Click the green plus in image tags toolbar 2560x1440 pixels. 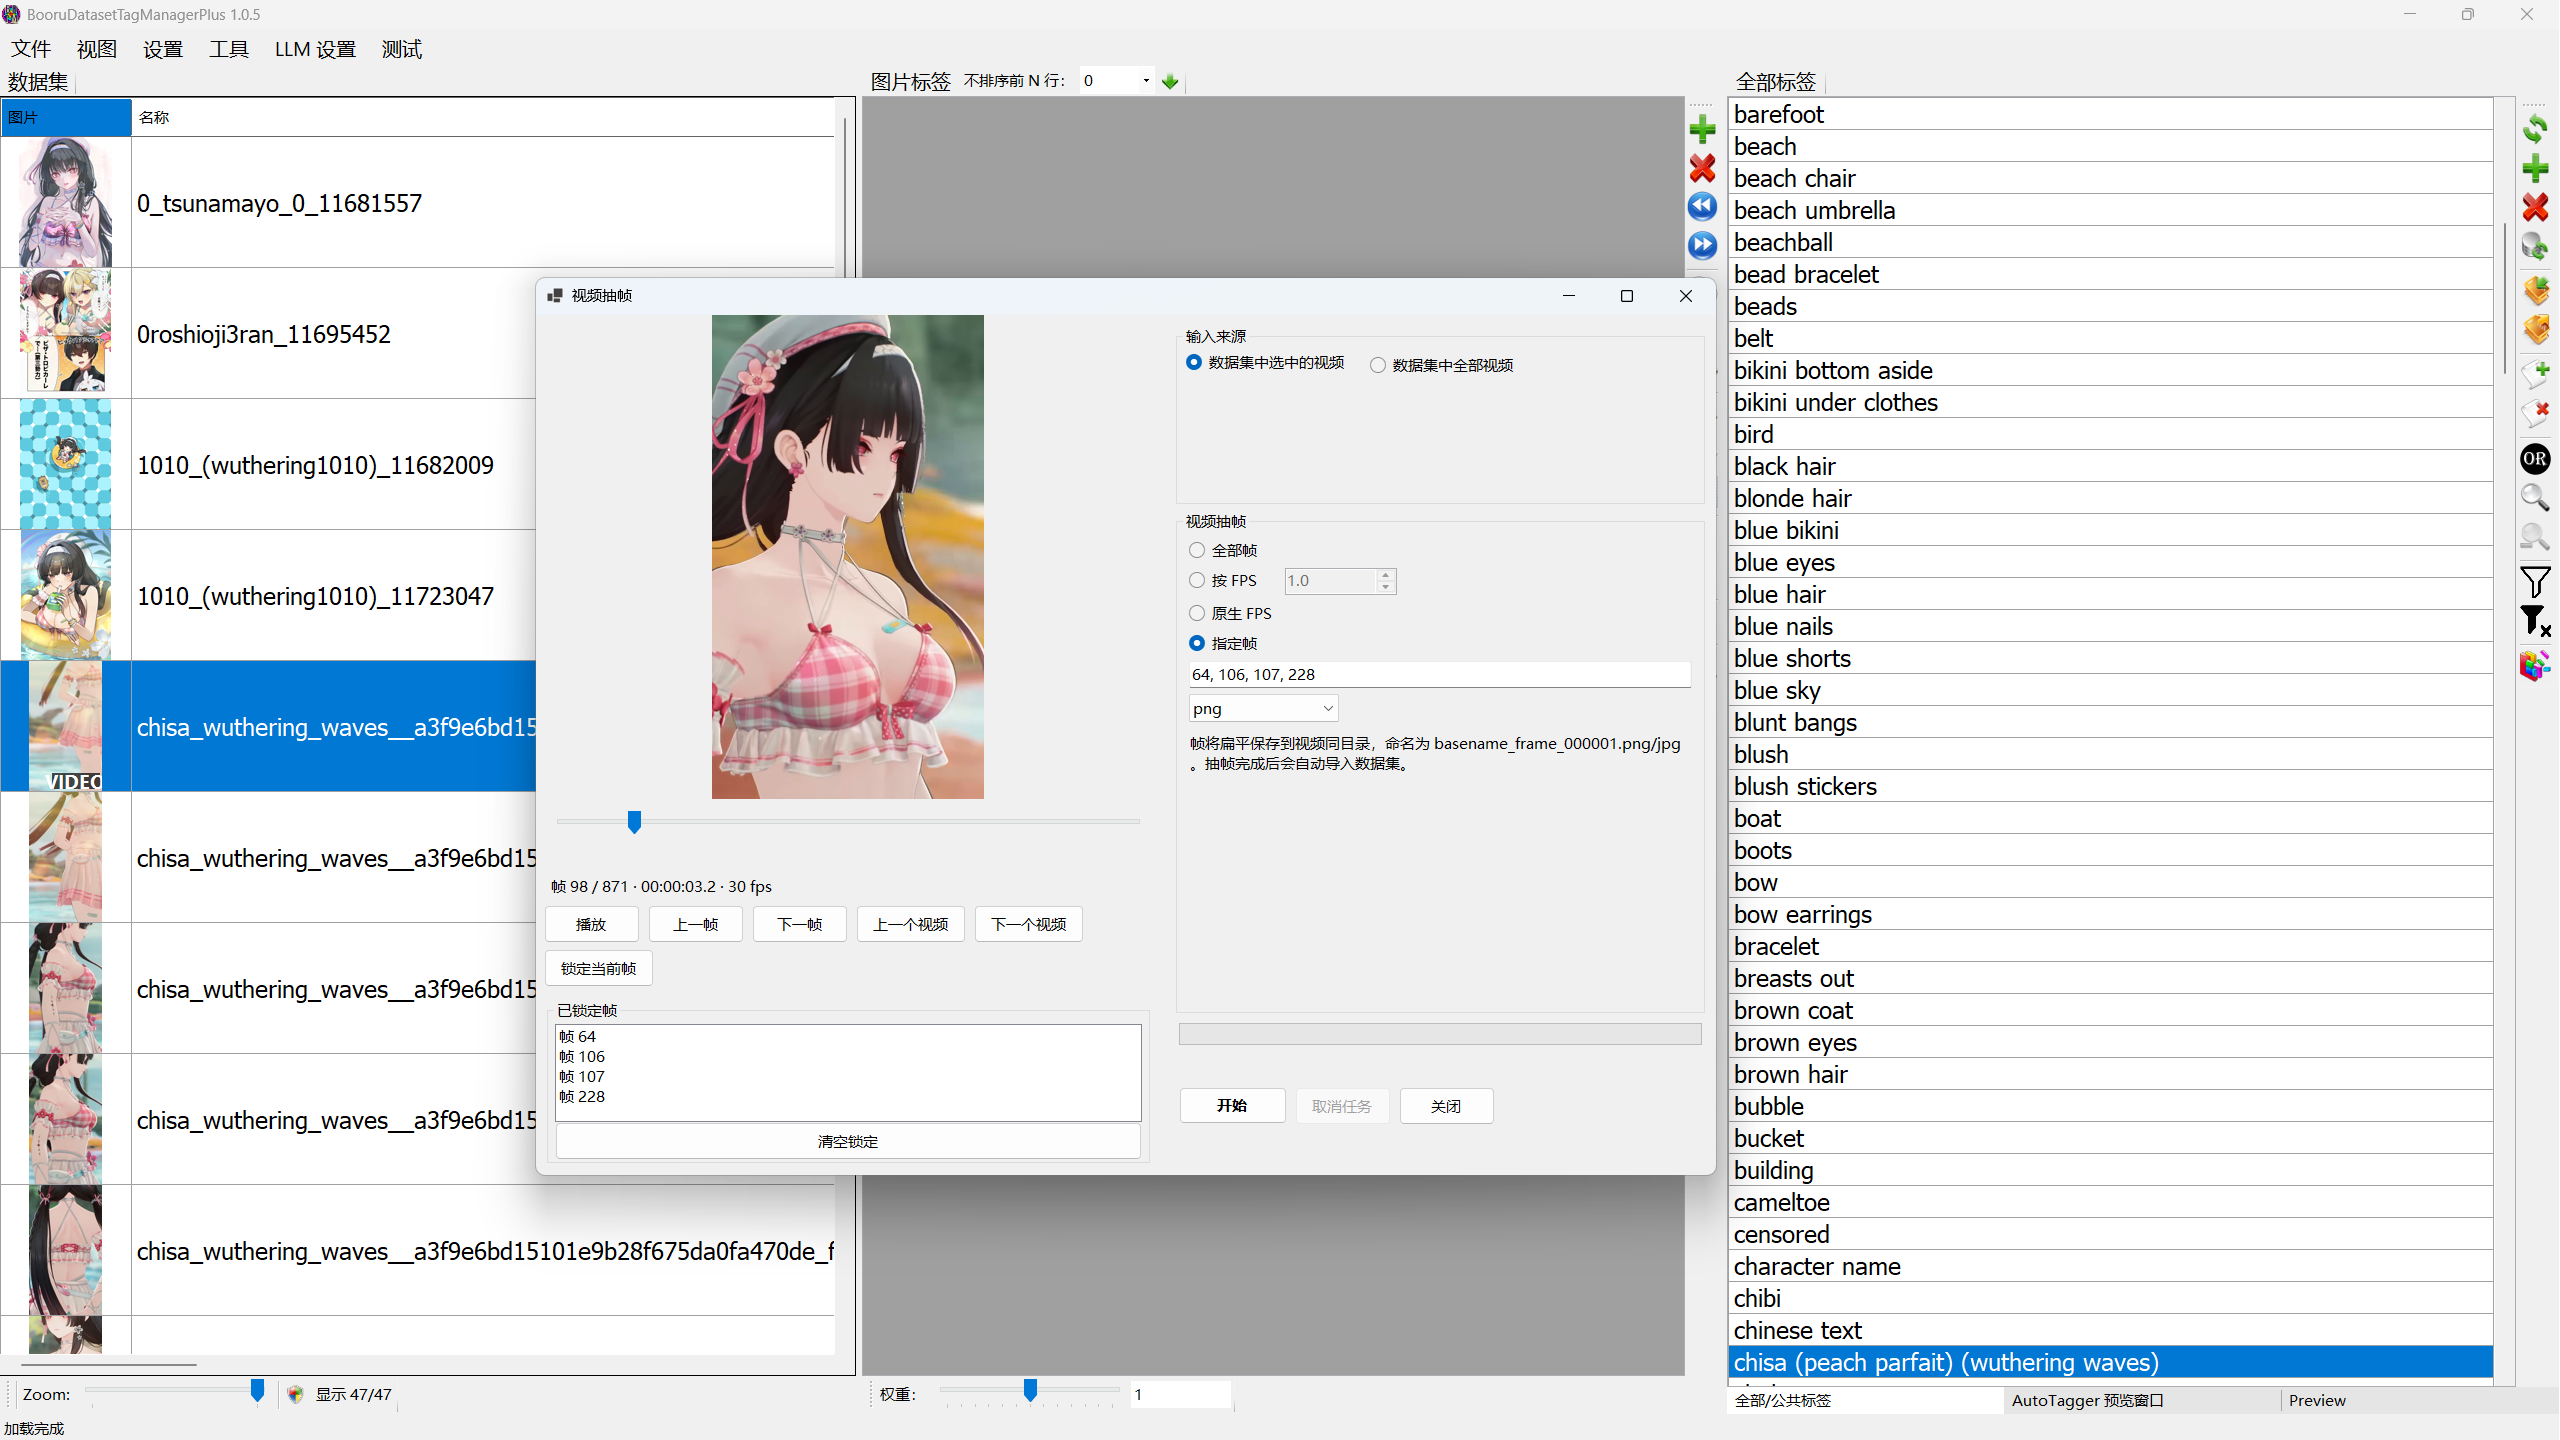point(1702,129)
